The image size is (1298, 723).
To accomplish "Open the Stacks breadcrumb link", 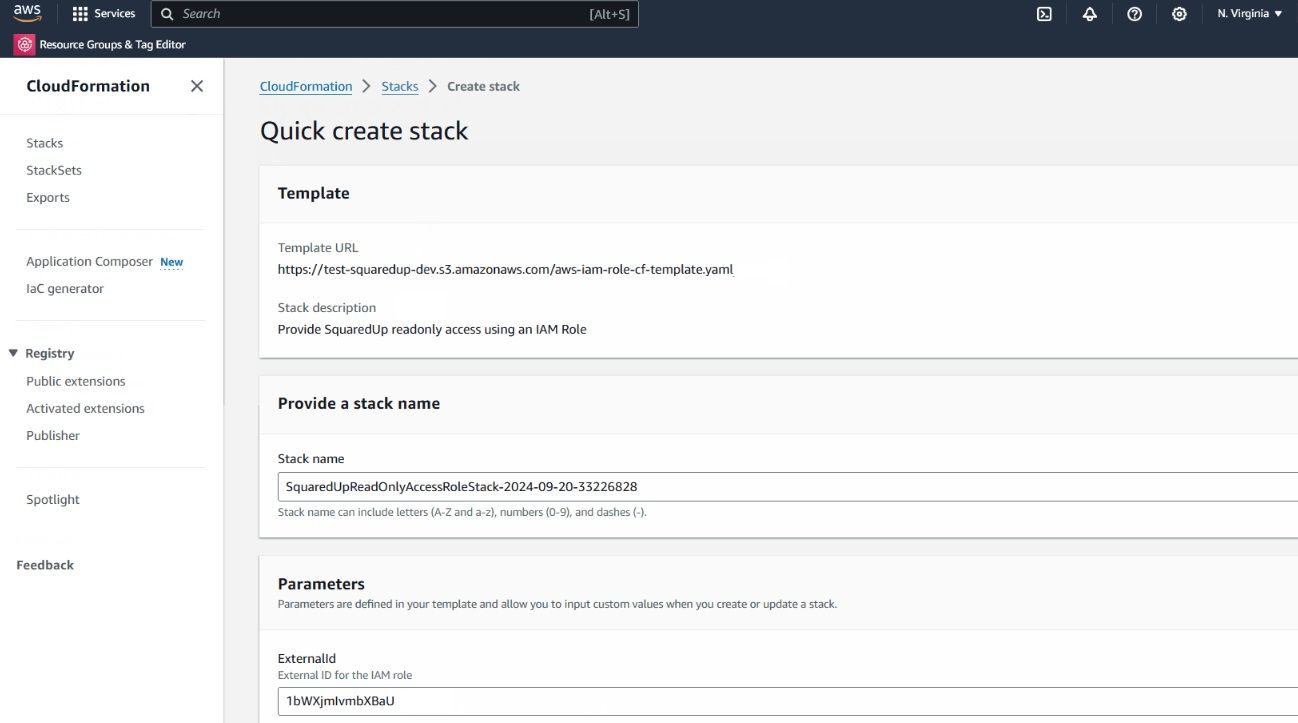I will (x=399, y=86).
